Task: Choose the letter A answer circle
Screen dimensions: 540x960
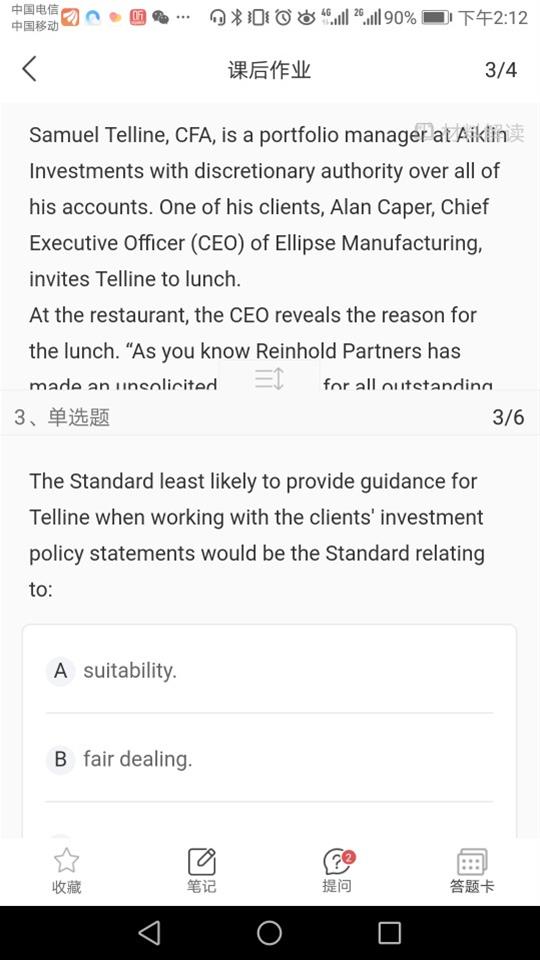Action: (60, 671)
